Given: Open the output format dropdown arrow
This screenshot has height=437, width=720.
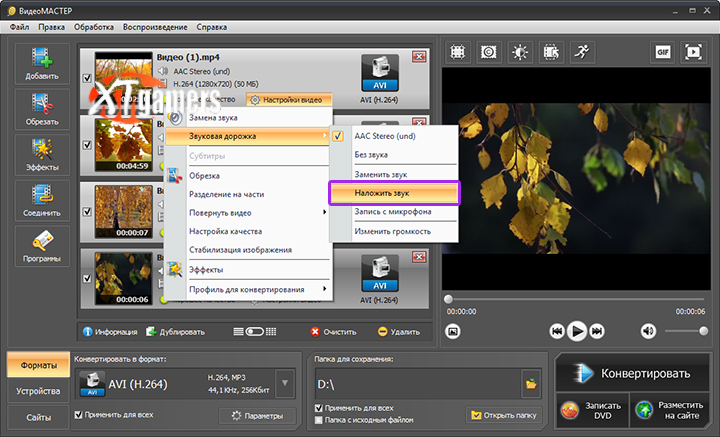Looking at the screenshot, I should pyautogui.click(x=285, y=383).
